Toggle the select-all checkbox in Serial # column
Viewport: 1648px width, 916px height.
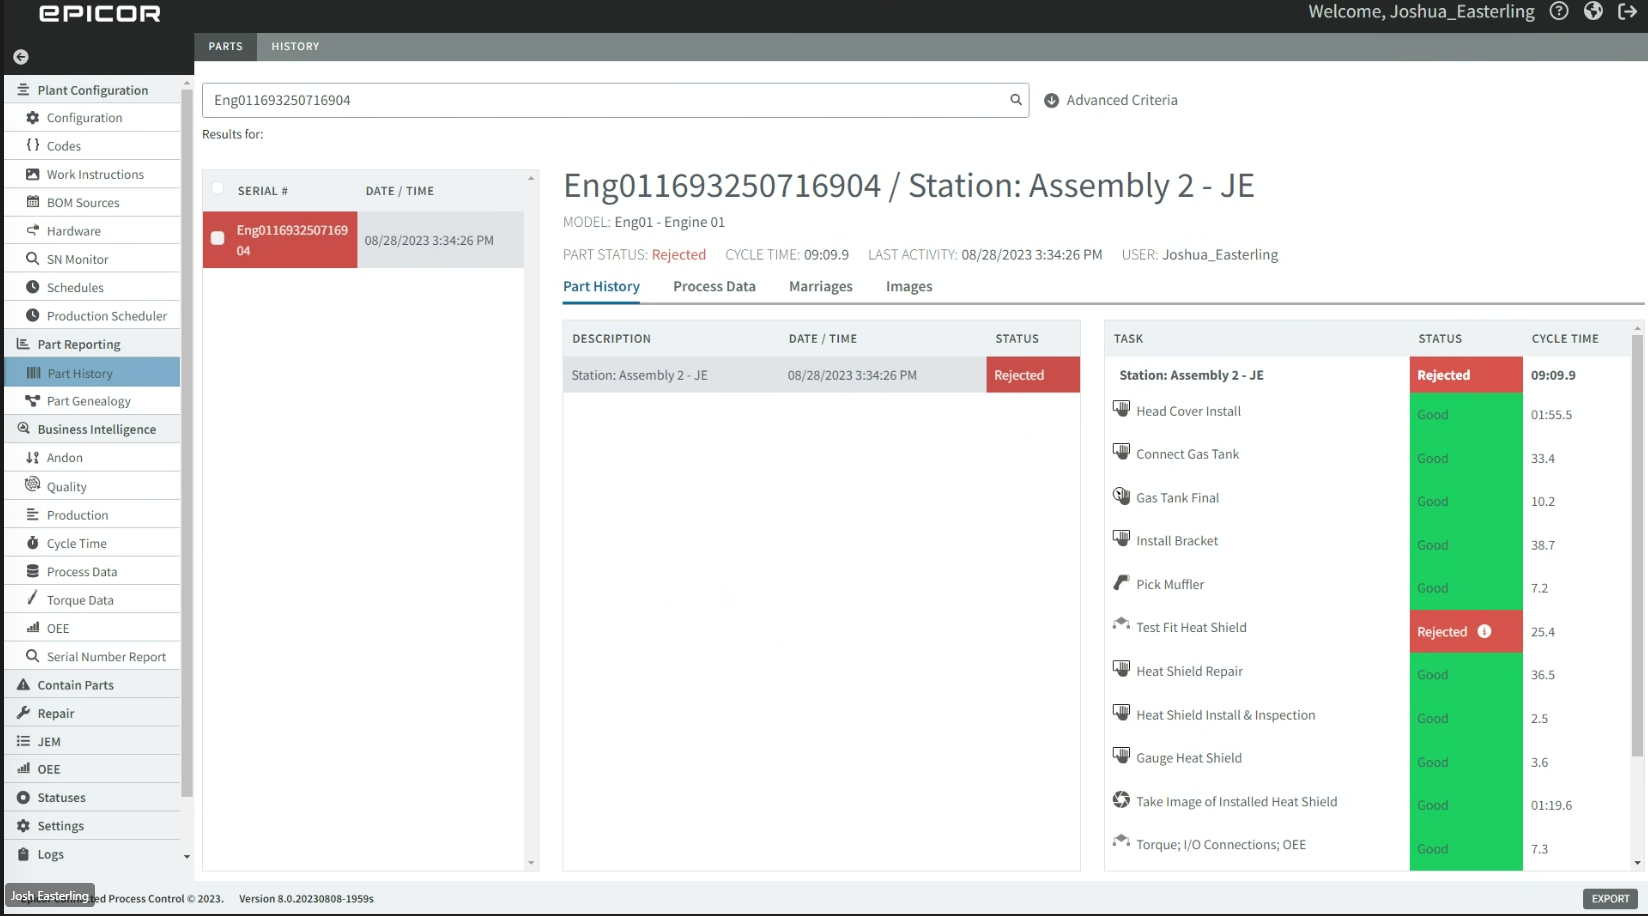(217, 189)
